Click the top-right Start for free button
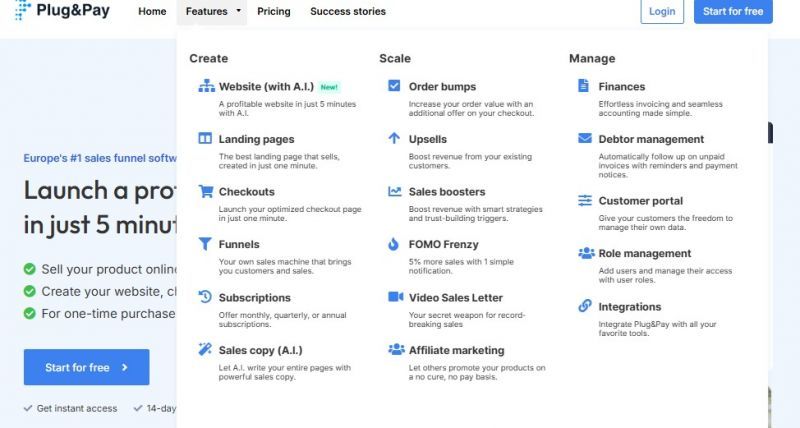This screenshot has height=428, width=800. click(x=733, y=12)
